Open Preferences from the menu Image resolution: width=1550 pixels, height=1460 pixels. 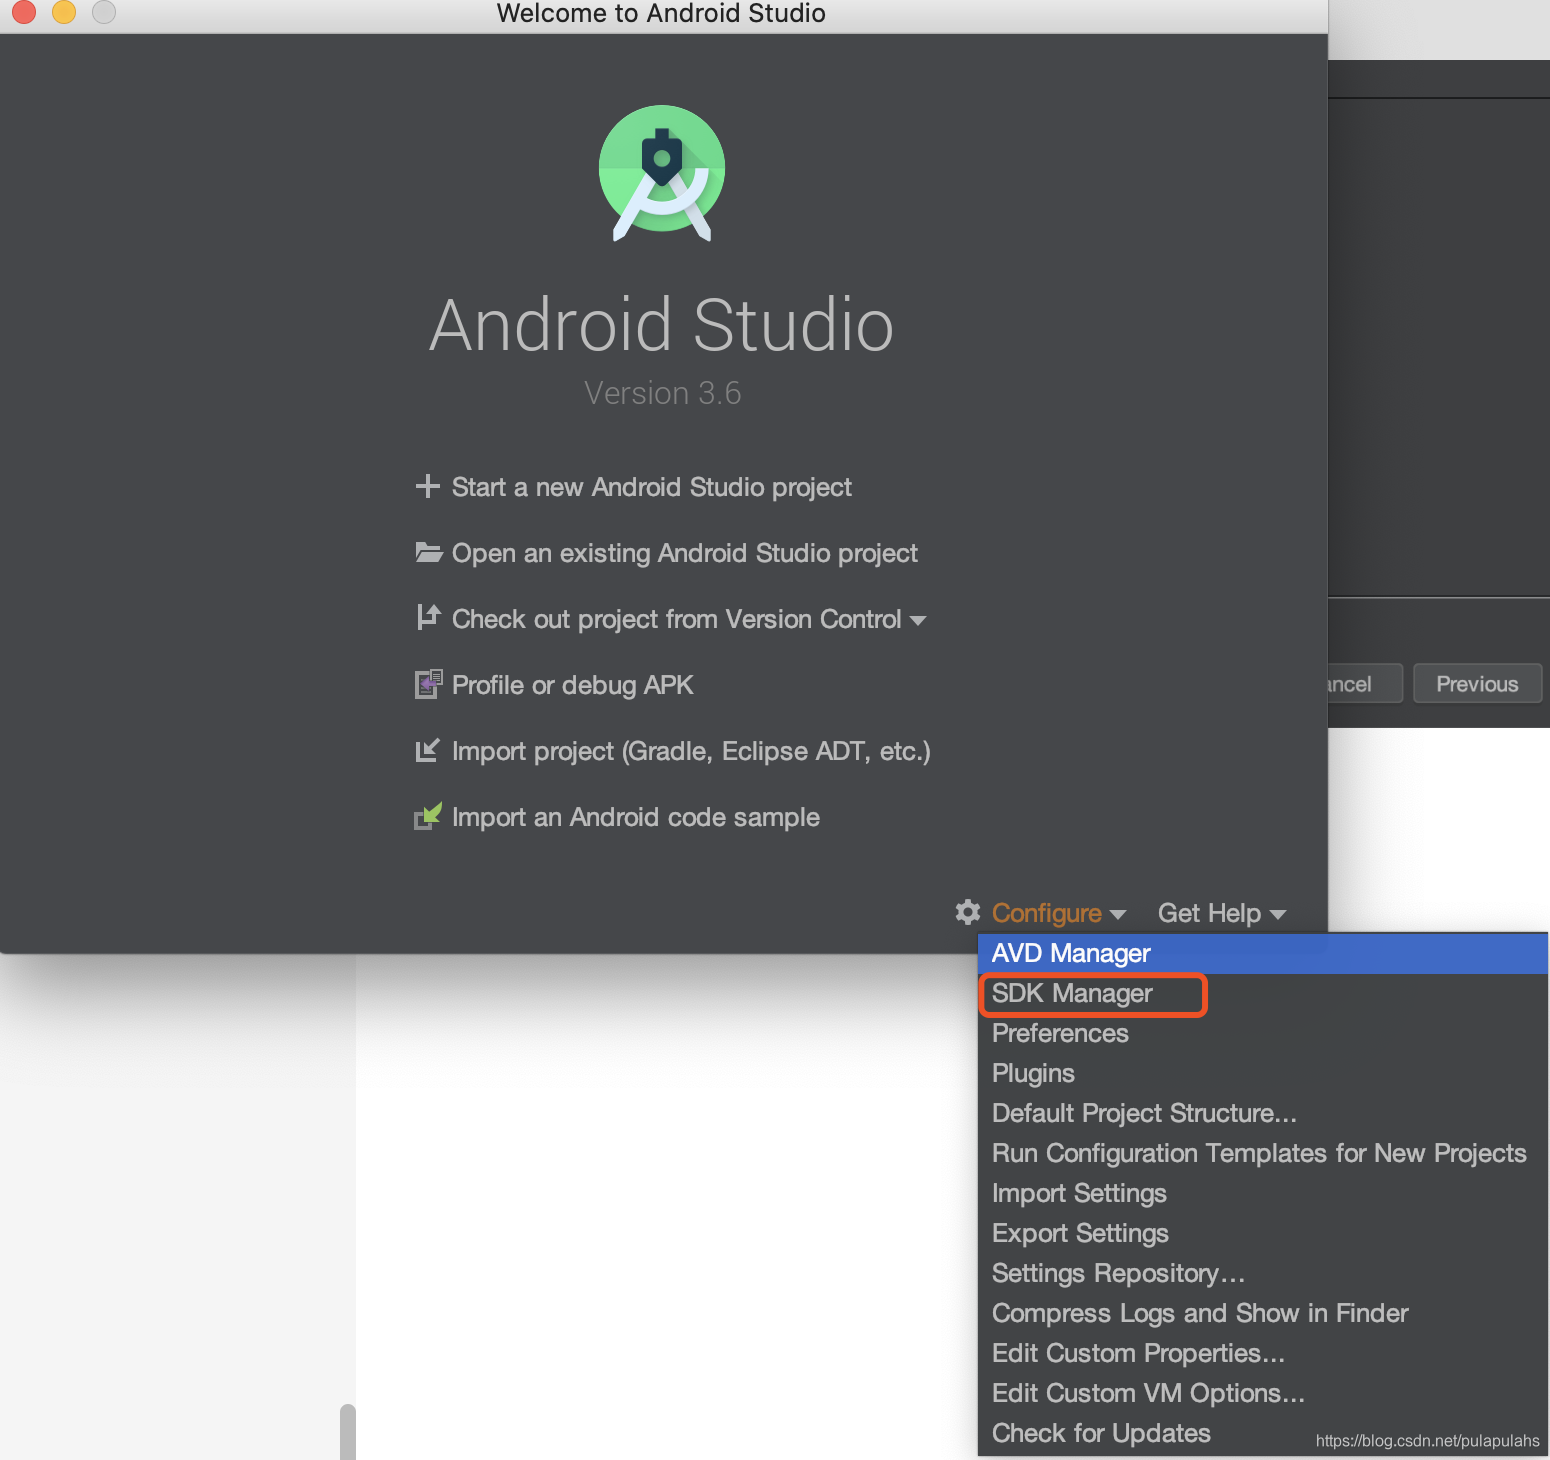pos(1263,1033)
